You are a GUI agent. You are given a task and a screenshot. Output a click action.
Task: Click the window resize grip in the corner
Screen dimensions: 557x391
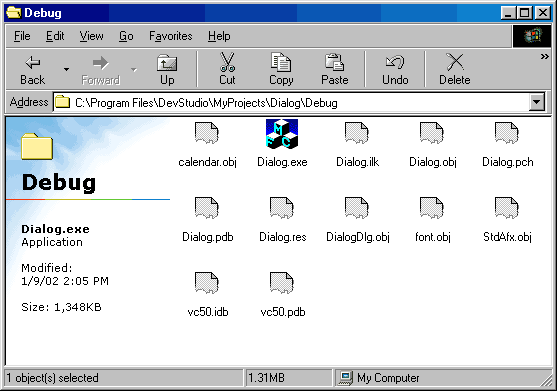click(x=546, y=380)
